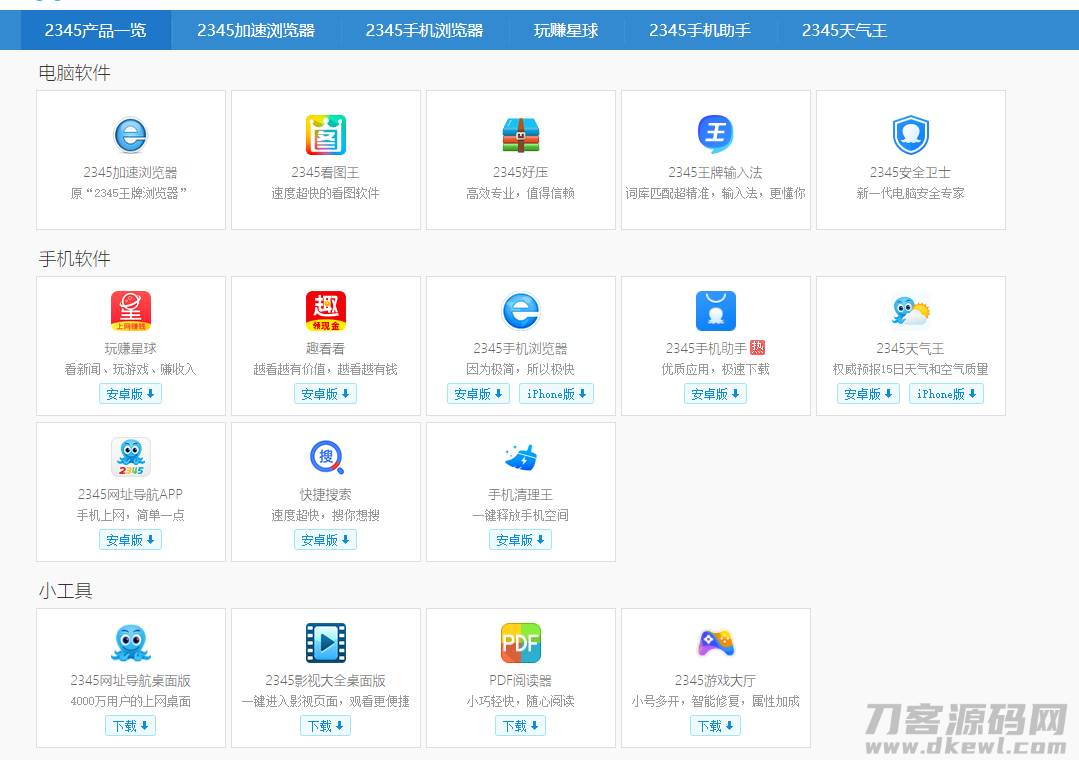1079x760 pixels.
Task: Open the 2345天气王 tab
Action: pyautogui.click(x=844, y=30)
